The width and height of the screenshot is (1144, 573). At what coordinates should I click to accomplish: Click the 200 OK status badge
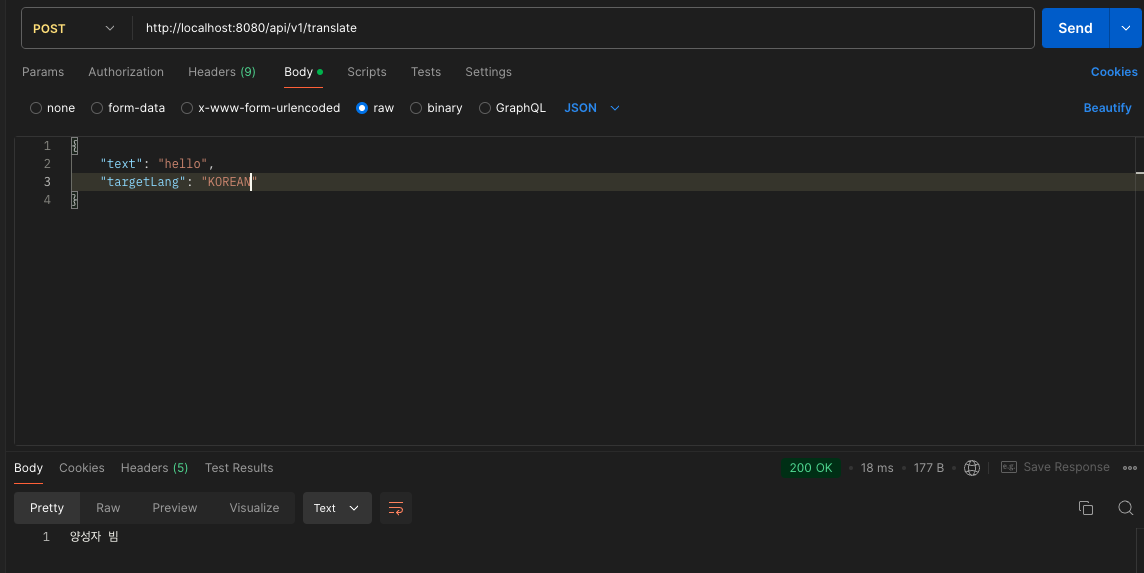tap(811, 468)
